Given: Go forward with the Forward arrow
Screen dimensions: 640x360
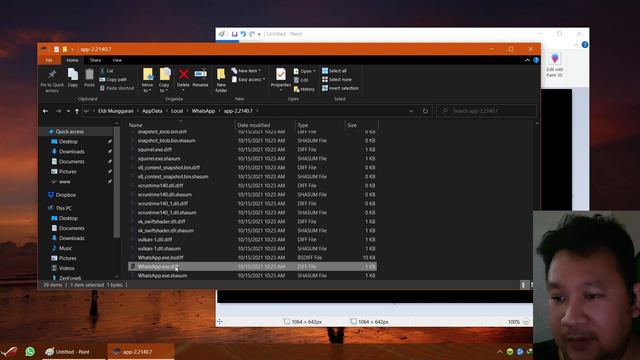Looking at the screenshot, I should [58, 111].
